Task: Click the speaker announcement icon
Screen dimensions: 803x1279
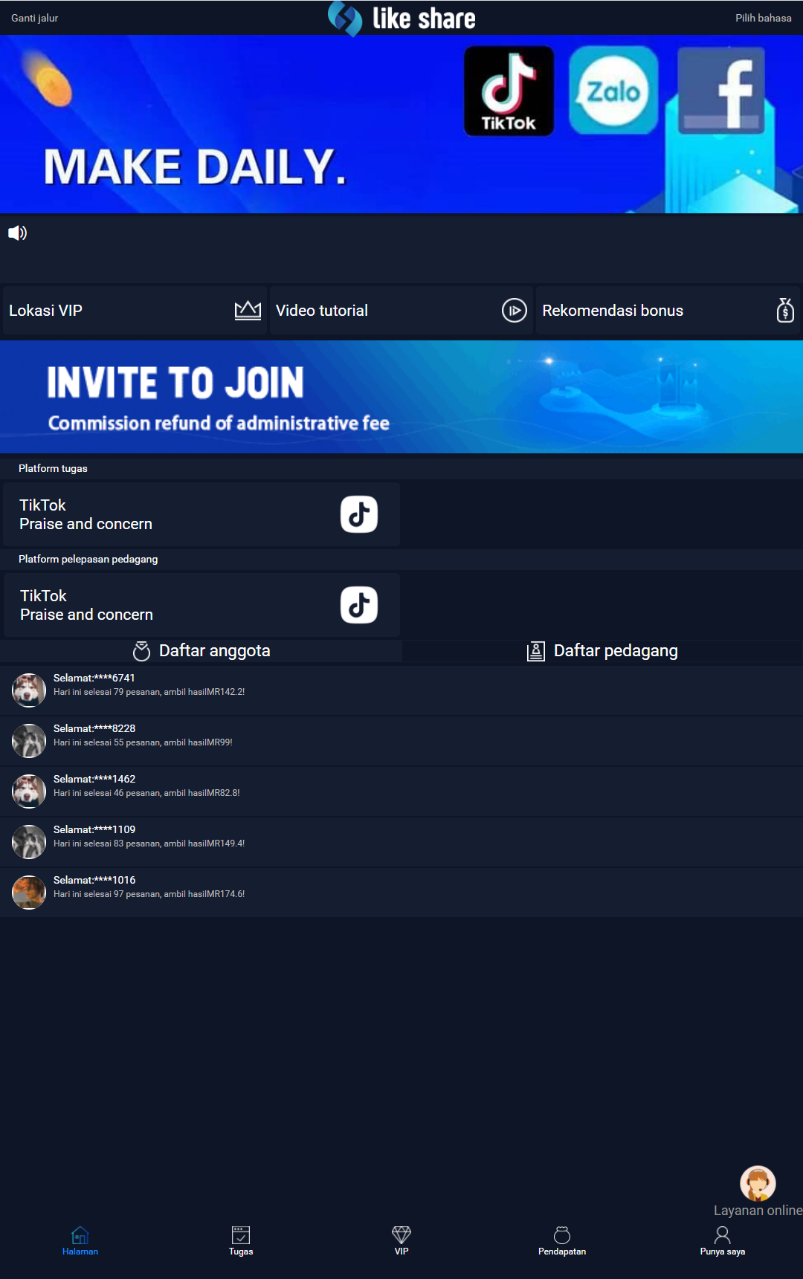Action: pyautogui.click(x=17, y=233)
